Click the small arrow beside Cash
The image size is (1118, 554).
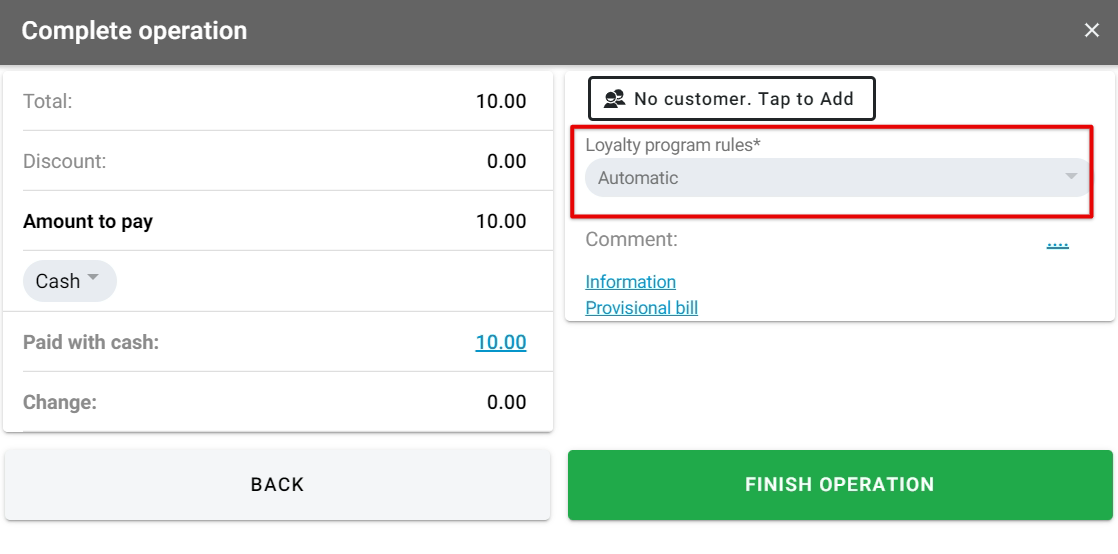(x=93, y=278)
